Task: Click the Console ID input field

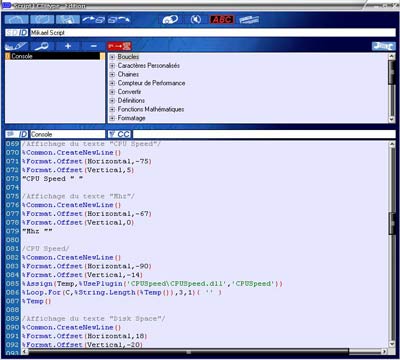Action: tap(68, 134)
